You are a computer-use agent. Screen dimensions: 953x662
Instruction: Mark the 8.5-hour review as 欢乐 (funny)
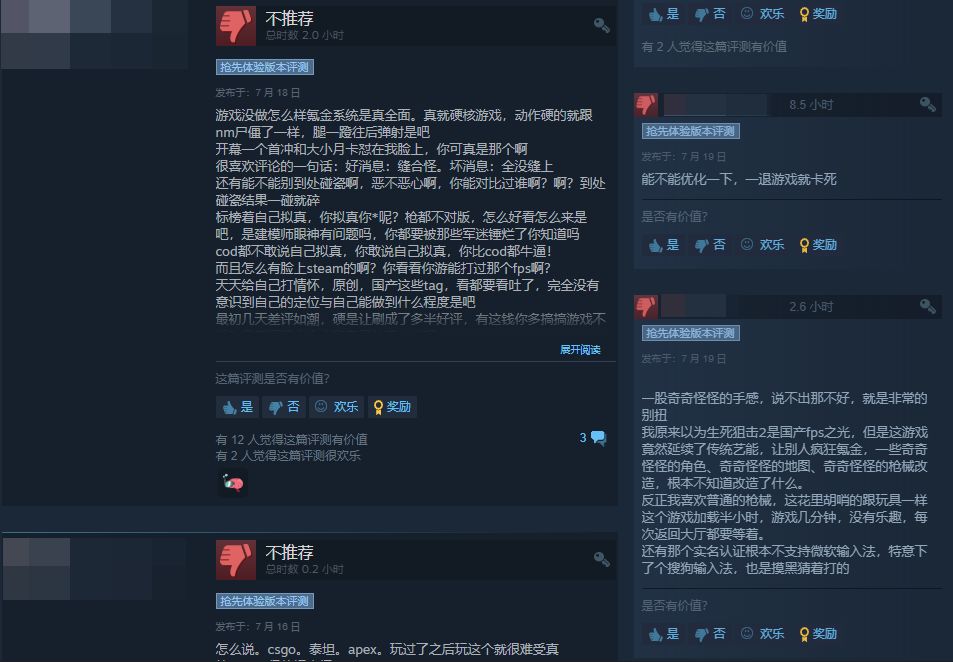coord(763,245)
